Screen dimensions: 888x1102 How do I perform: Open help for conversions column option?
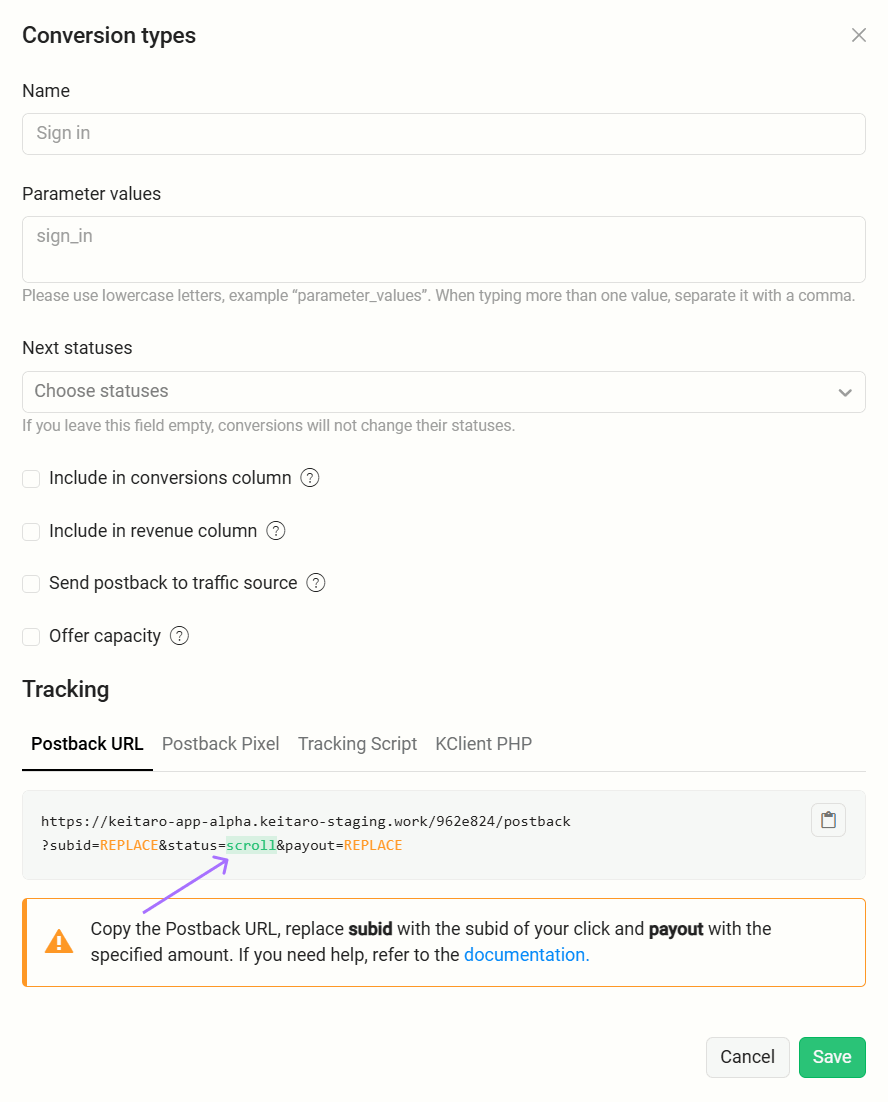(x=310, y=478)
